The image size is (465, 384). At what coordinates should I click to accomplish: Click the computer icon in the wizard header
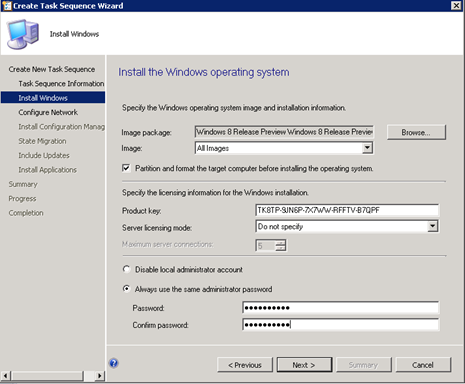click(x=23, y=34)
